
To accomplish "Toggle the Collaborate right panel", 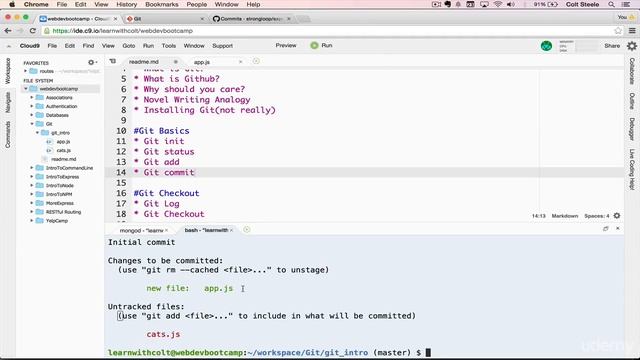I will 632,71.
